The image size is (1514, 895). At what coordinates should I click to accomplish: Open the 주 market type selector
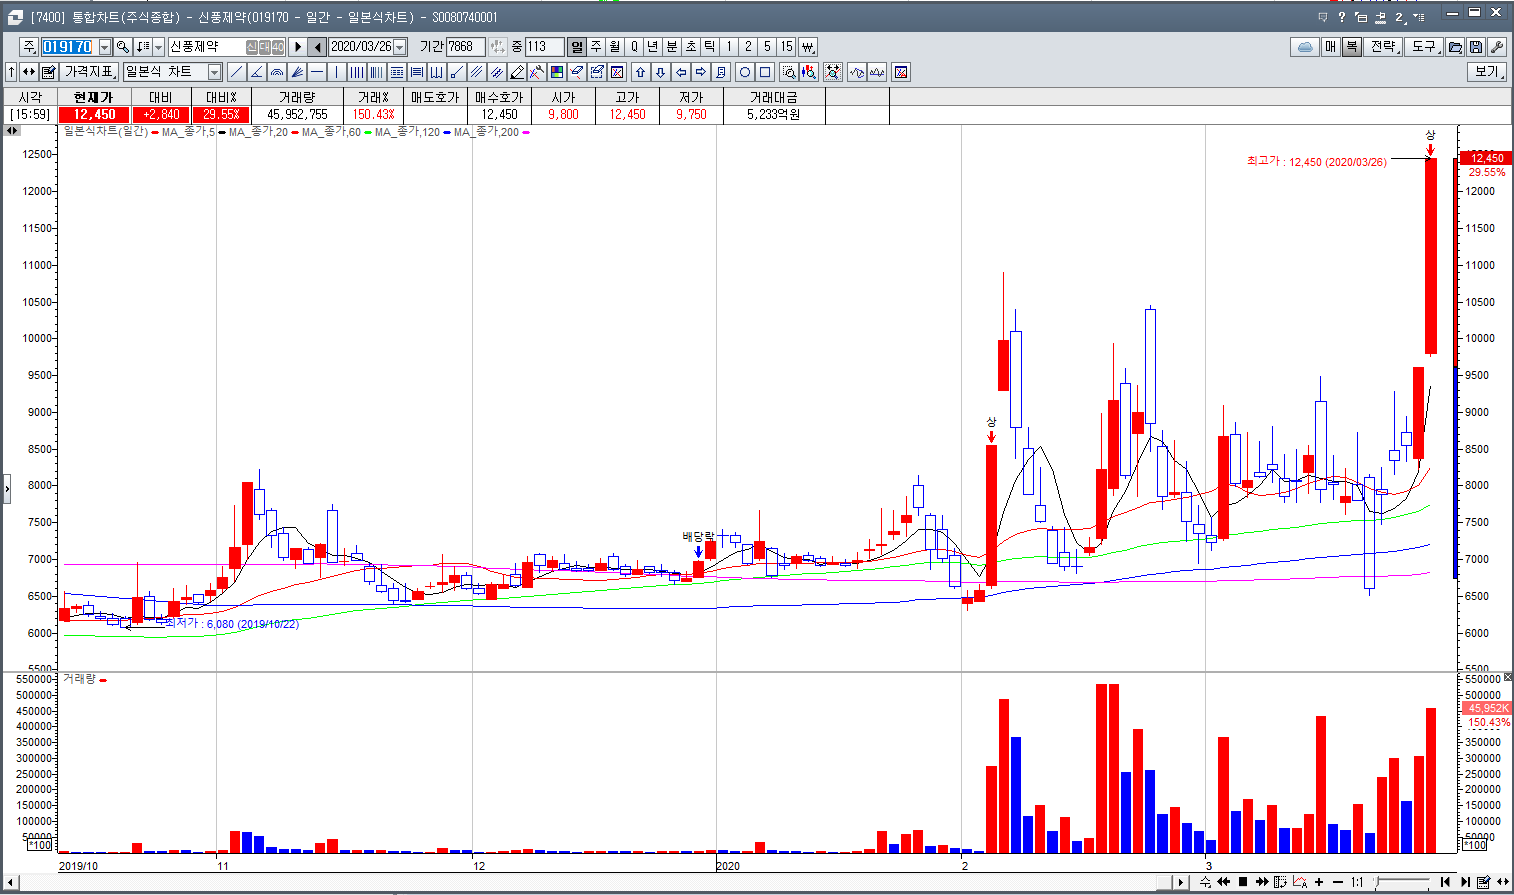pos(29,47)
